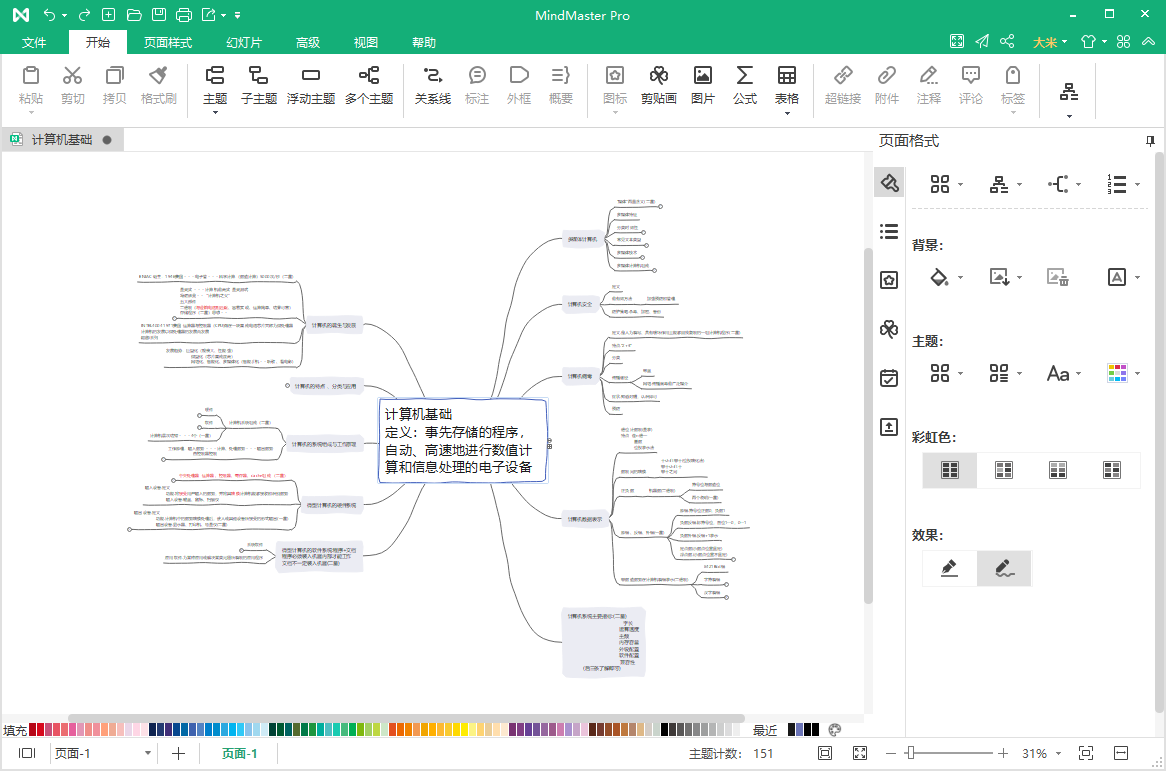1166x771 pixels.
Task: Click the Cut (剪切) scissors icon
Action: click(72, 76)
